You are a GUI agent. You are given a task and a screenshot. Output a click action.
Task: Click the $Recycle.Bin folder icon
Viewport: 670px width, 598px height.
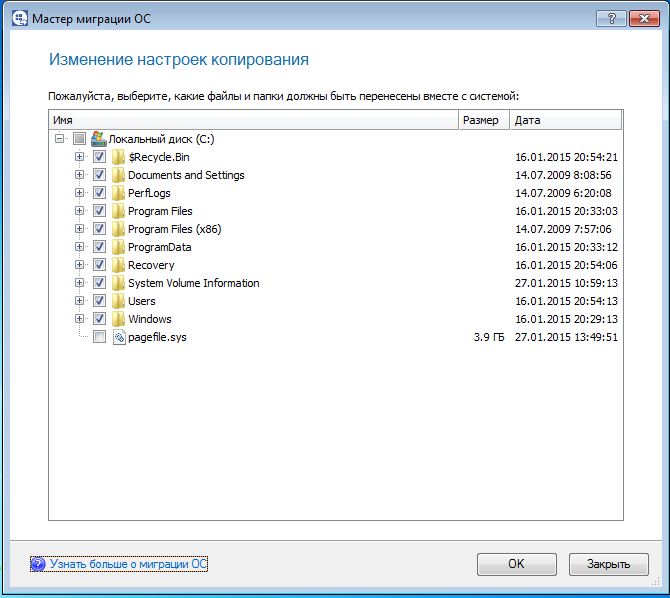coord(118,157)
